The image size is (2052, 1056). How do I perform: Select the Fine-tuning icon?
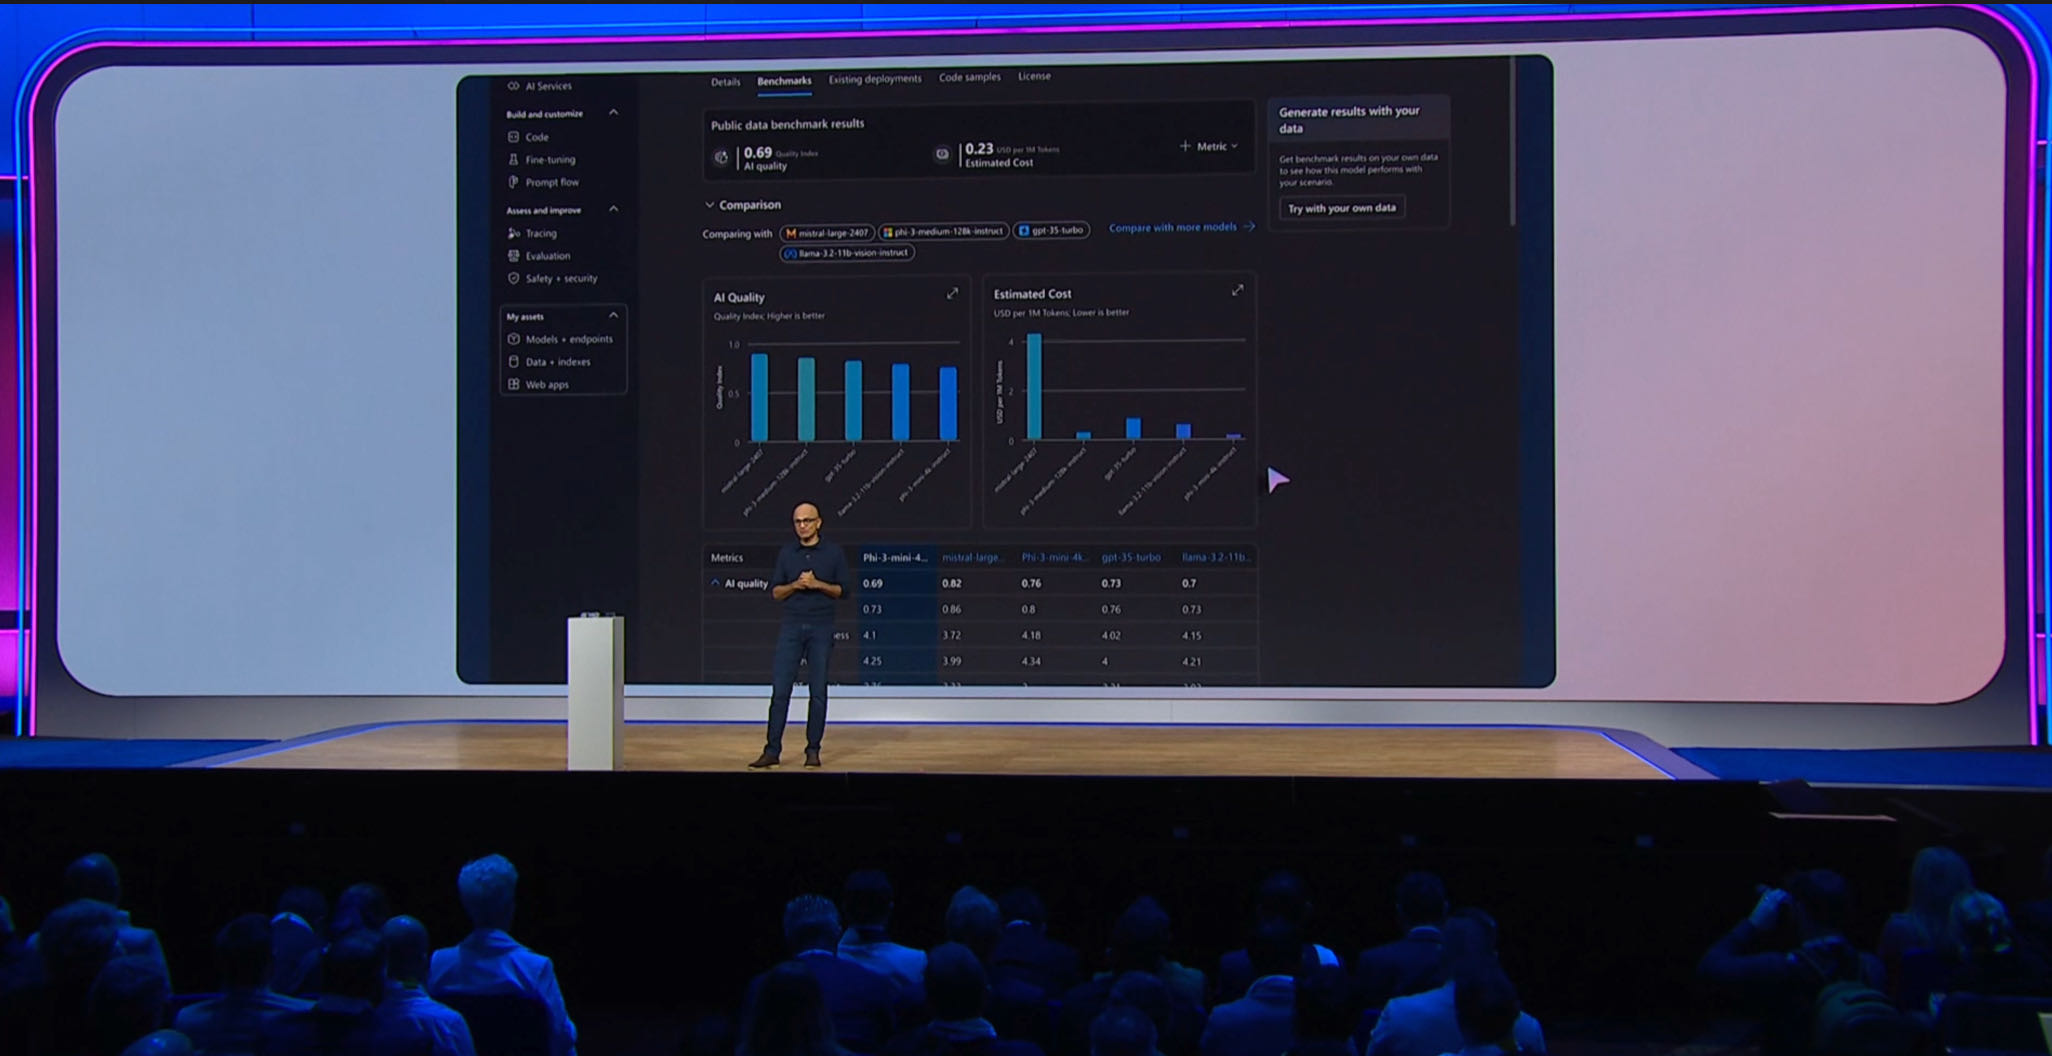tap(514, 160)
